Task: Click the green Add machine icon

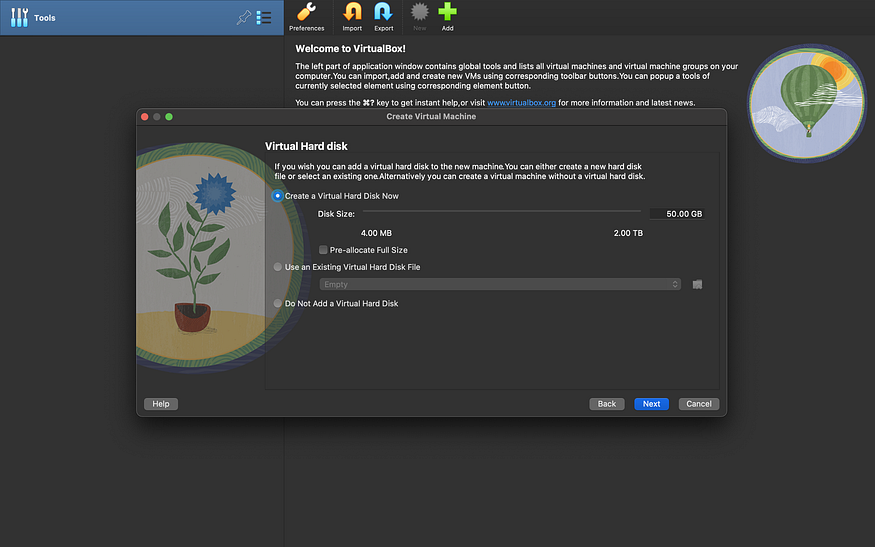Action: pos(448,17)
